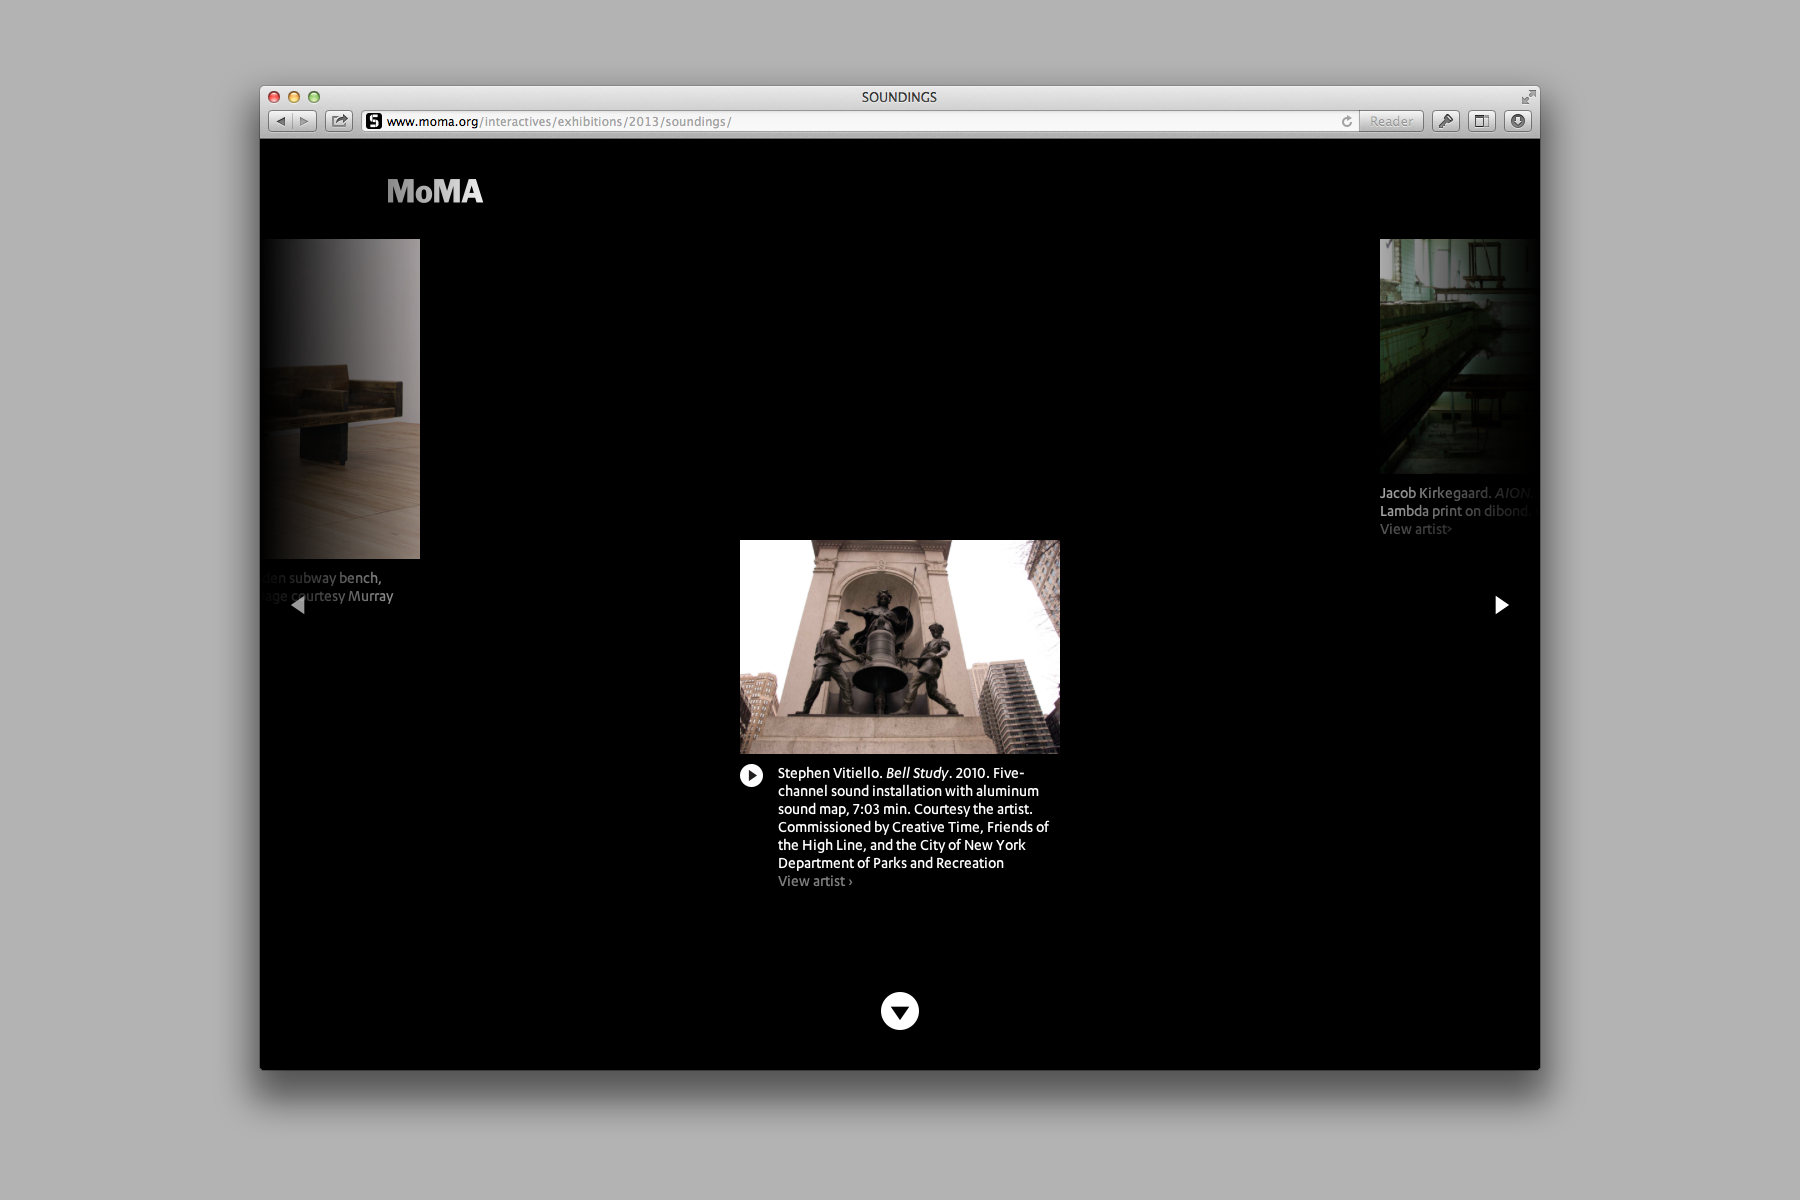Image resolution: width=1800 pixels, height=1200 pixels.
Task: Enter full screen with the double-arrow icon
Action: coord(1528,97)
